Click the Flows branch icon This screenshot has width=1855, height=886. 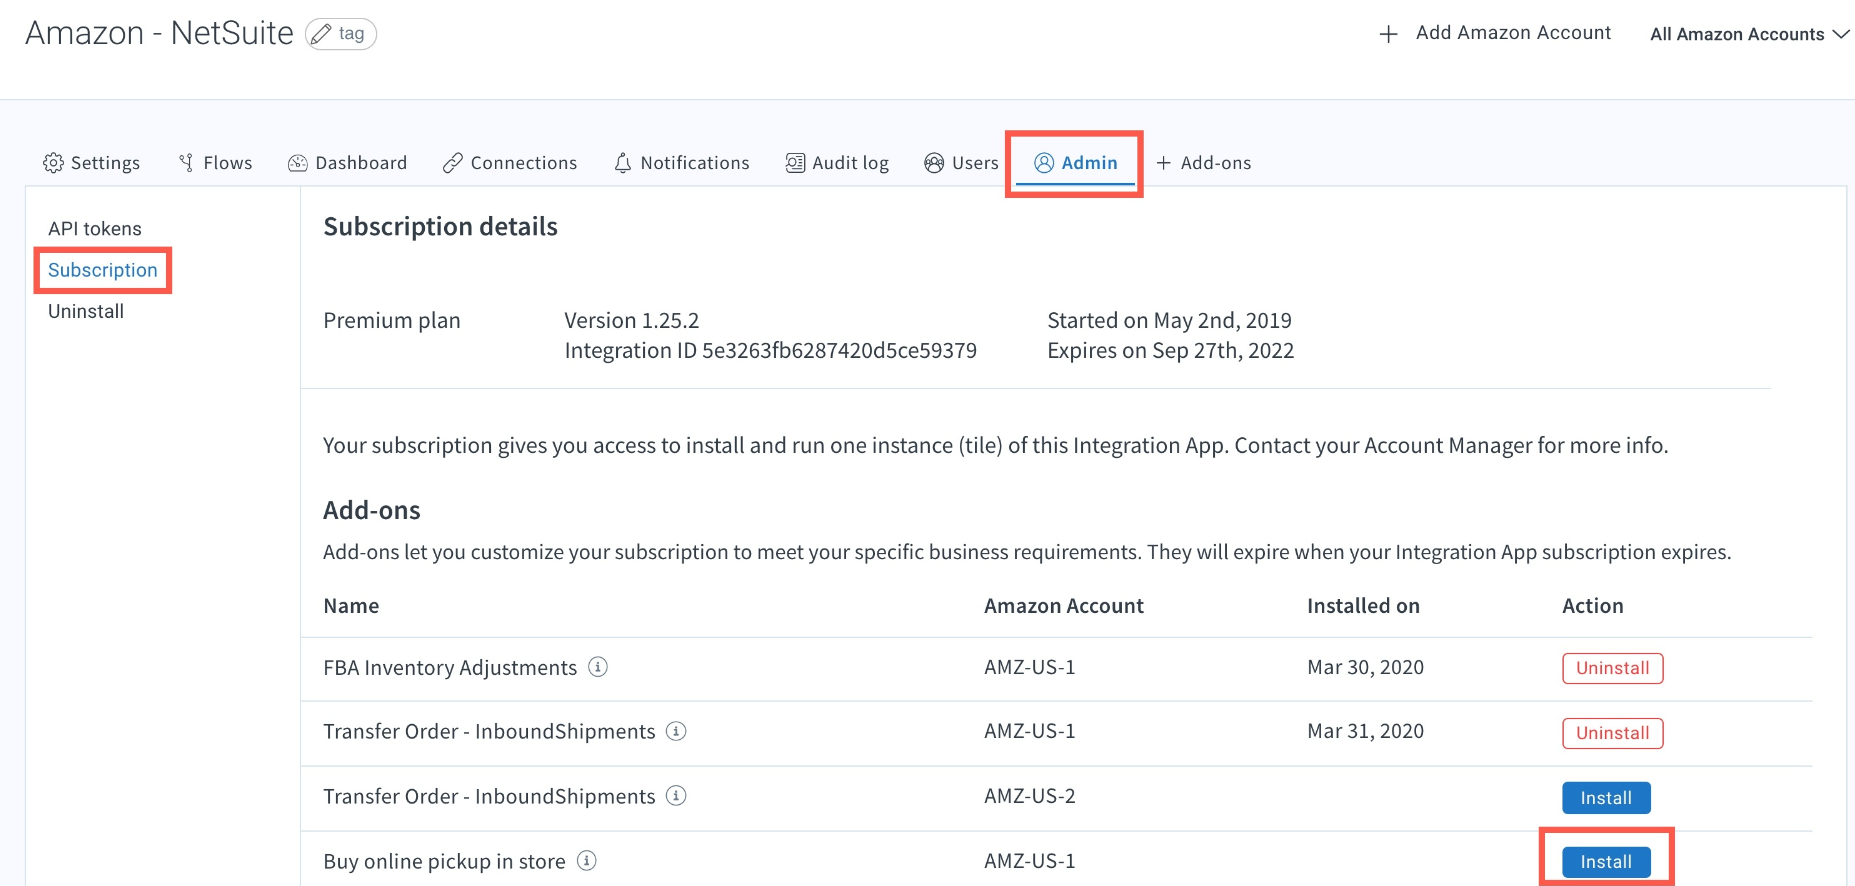pos(186,163)
